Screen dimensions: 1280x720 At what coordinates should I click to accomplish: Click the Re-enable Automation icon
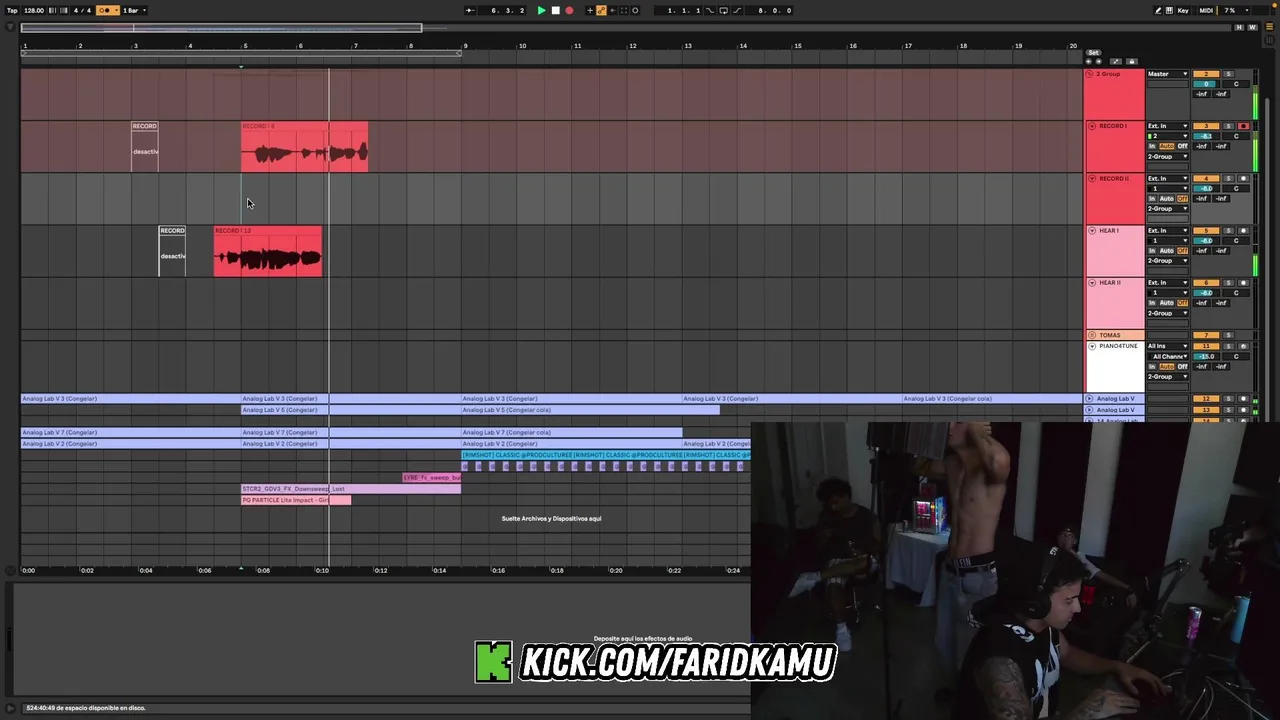pyautogui.click(x=612, y=10)
